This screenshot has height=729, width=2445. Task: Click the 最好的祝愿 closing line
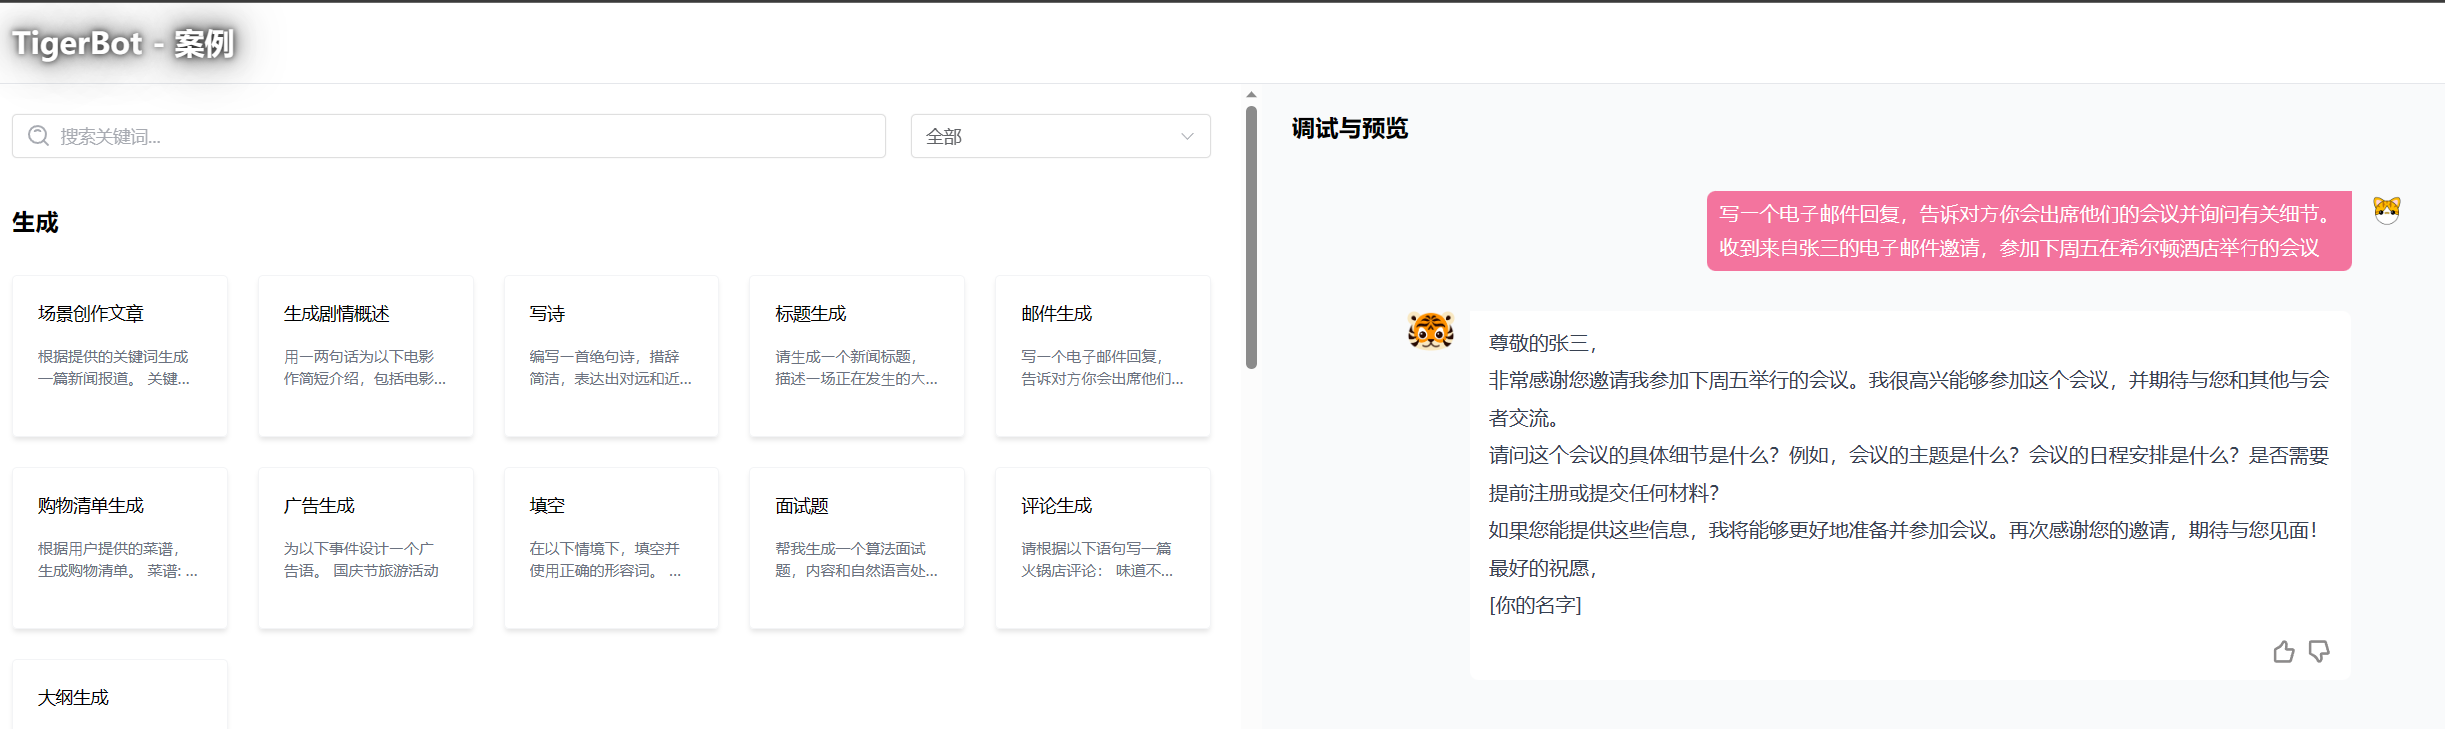(x=1543, y=568)
